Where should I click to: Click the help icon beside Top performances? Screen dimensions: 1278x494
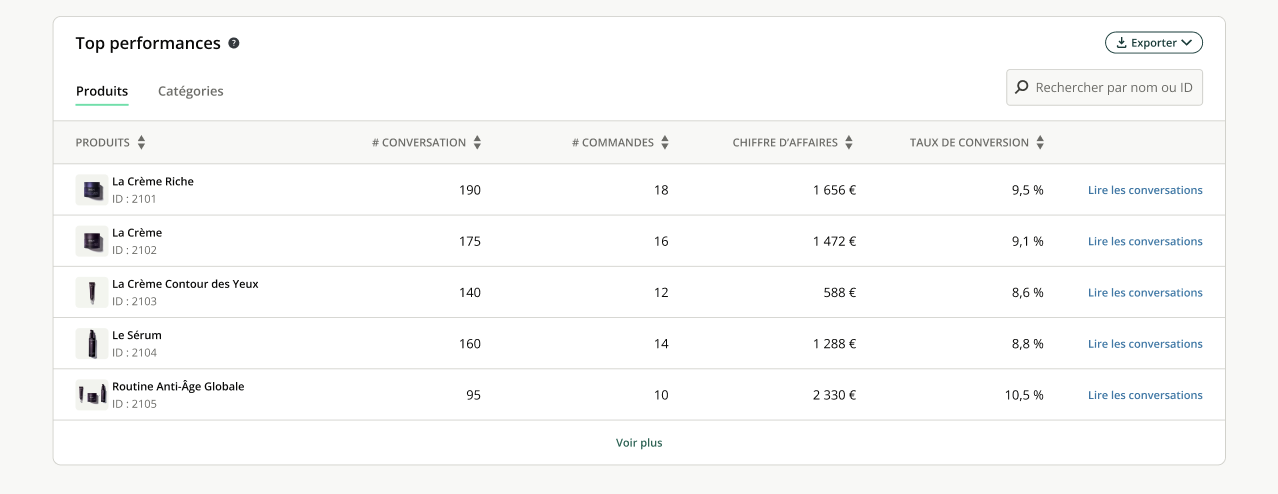tap(234, 44)
